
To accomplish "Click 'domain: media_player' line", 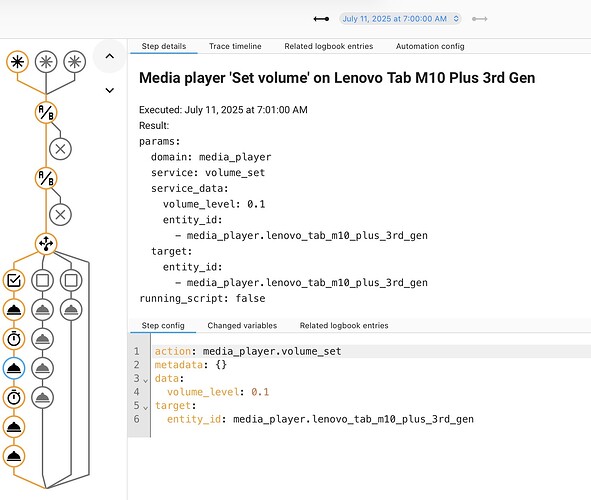I will (x=211, y=157).
